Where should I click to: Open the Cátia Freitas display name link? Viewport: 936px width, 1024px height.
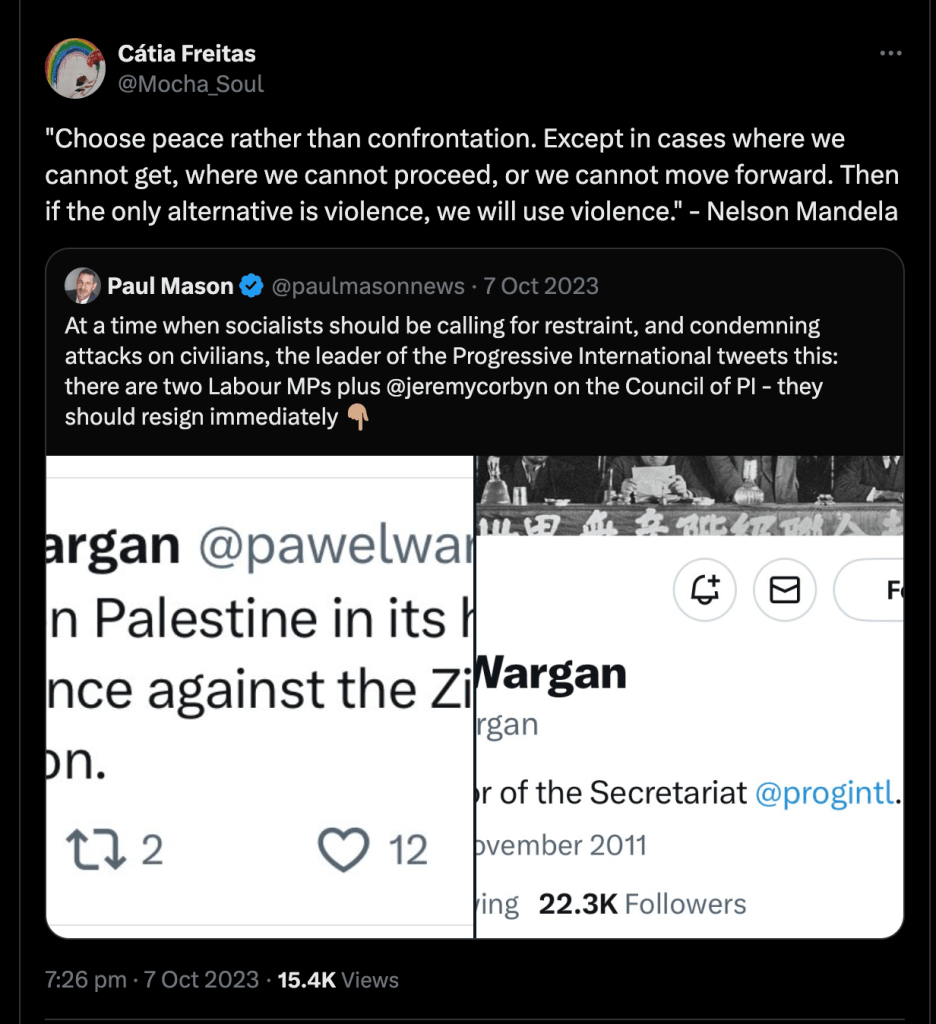186,54
